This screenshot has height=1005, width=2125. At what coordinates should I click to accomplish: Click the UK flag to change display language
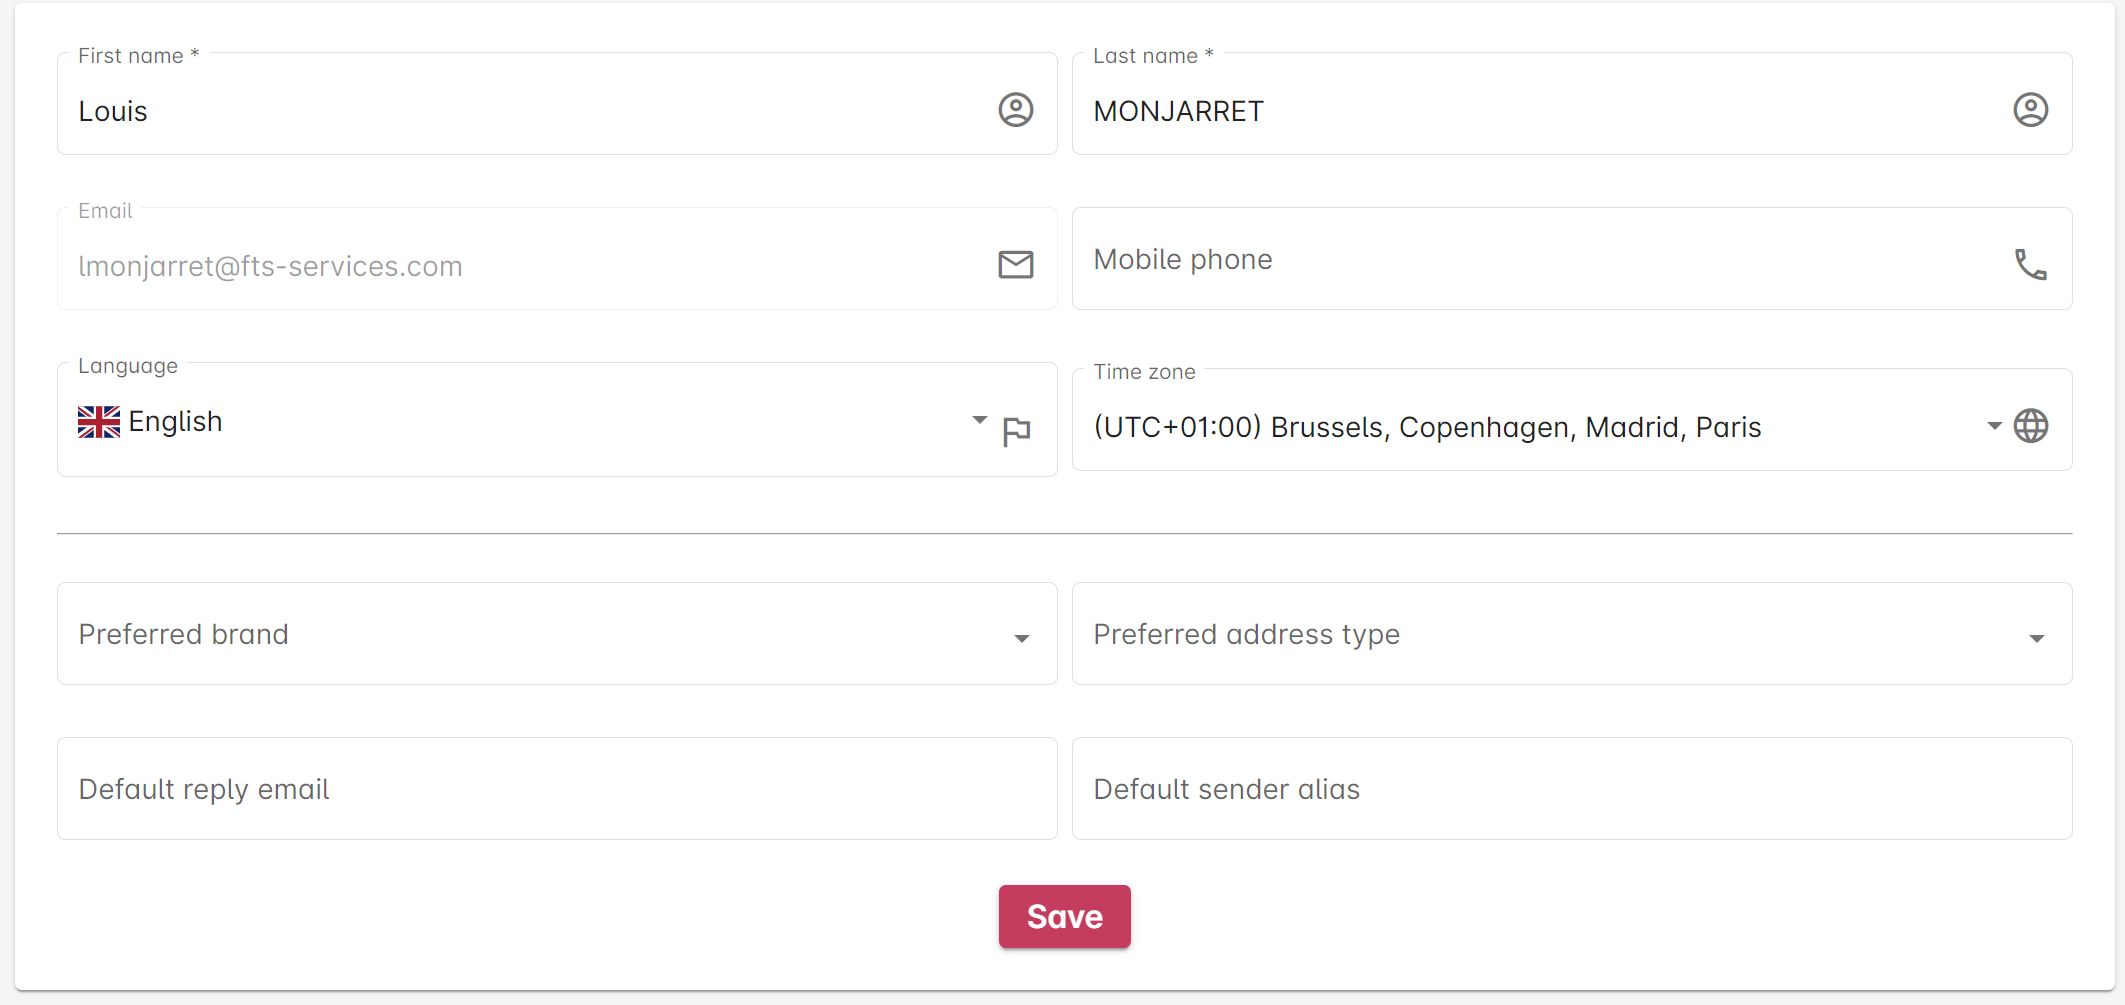click(97, 421)
